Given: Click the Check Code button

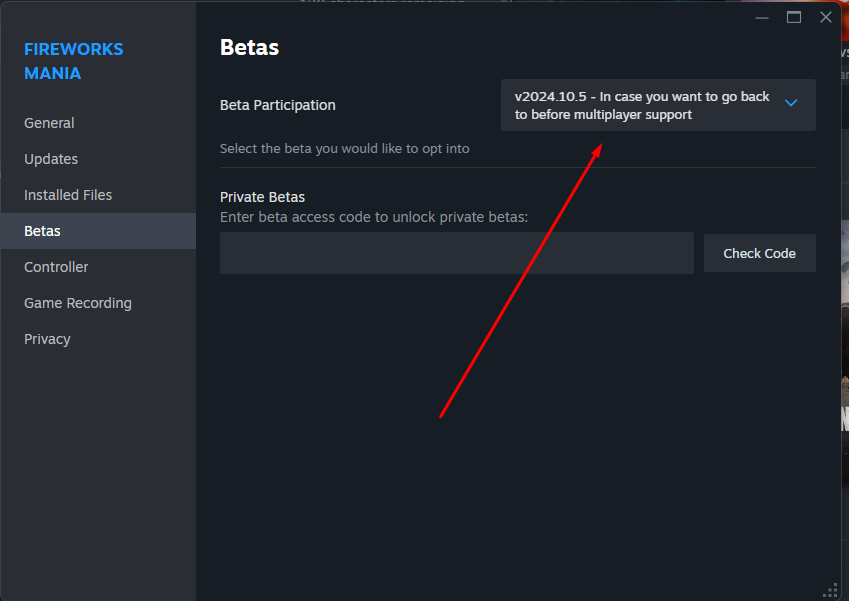Looking at the screenshot, I should point(759,252).
